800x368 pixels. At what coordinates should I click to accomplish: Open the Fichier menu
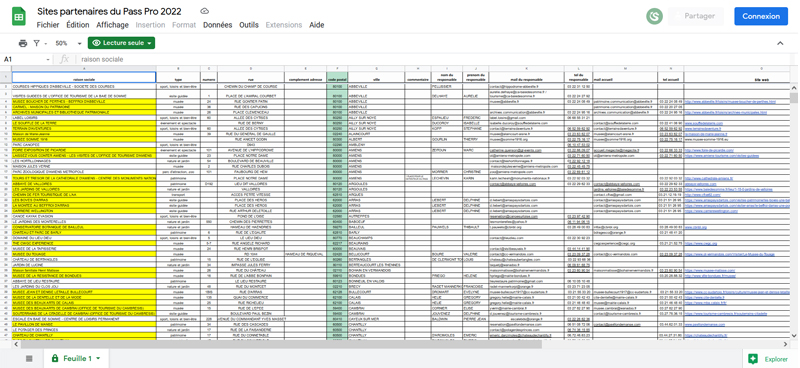click(x=48, y=25)
